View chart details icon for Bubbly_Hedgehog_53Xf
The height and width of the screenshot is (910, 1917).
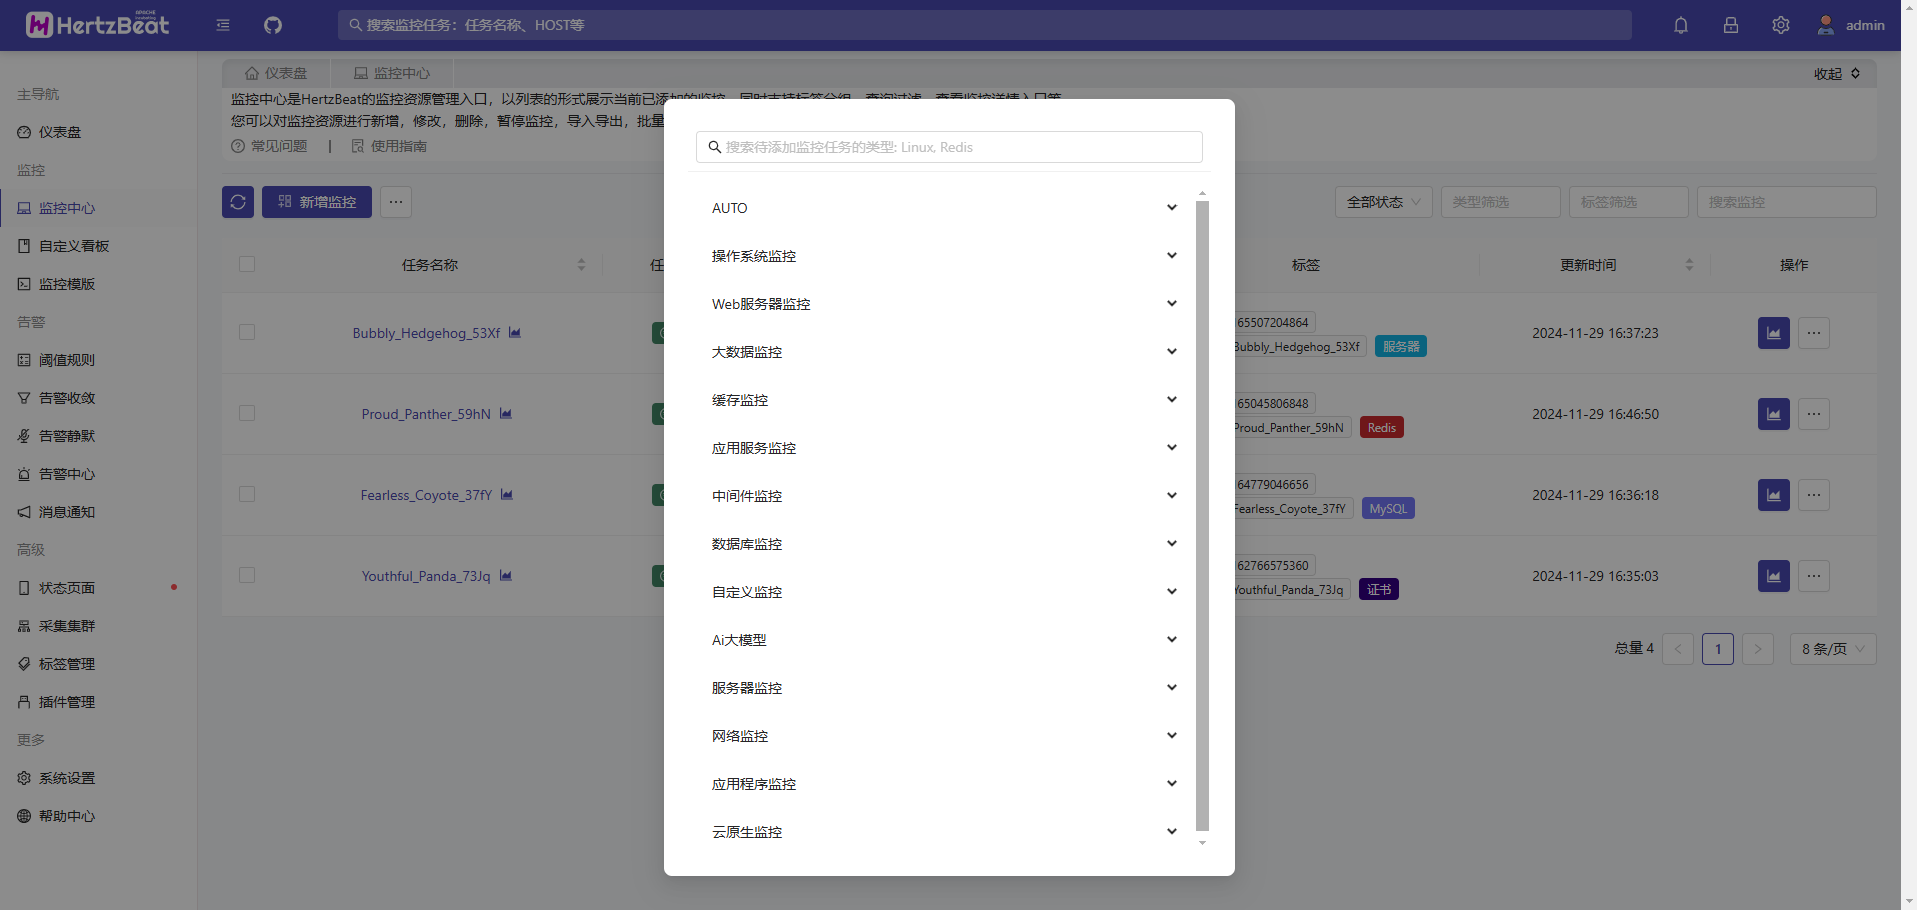click(514, 332)
